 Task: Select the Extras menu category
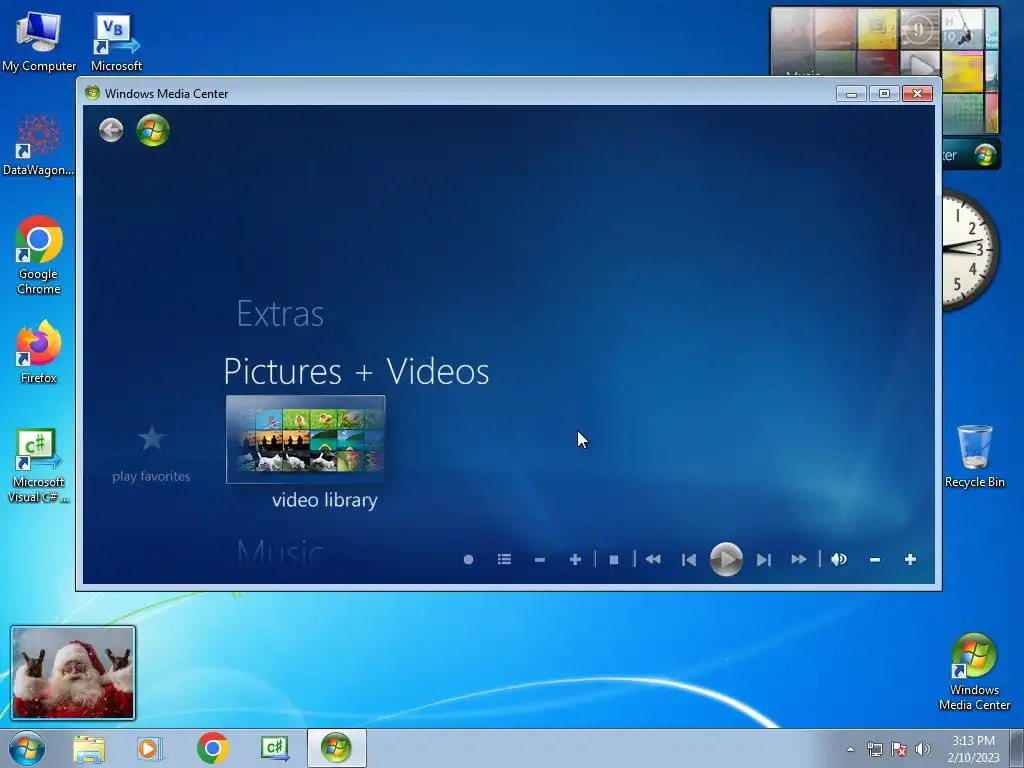280,313
